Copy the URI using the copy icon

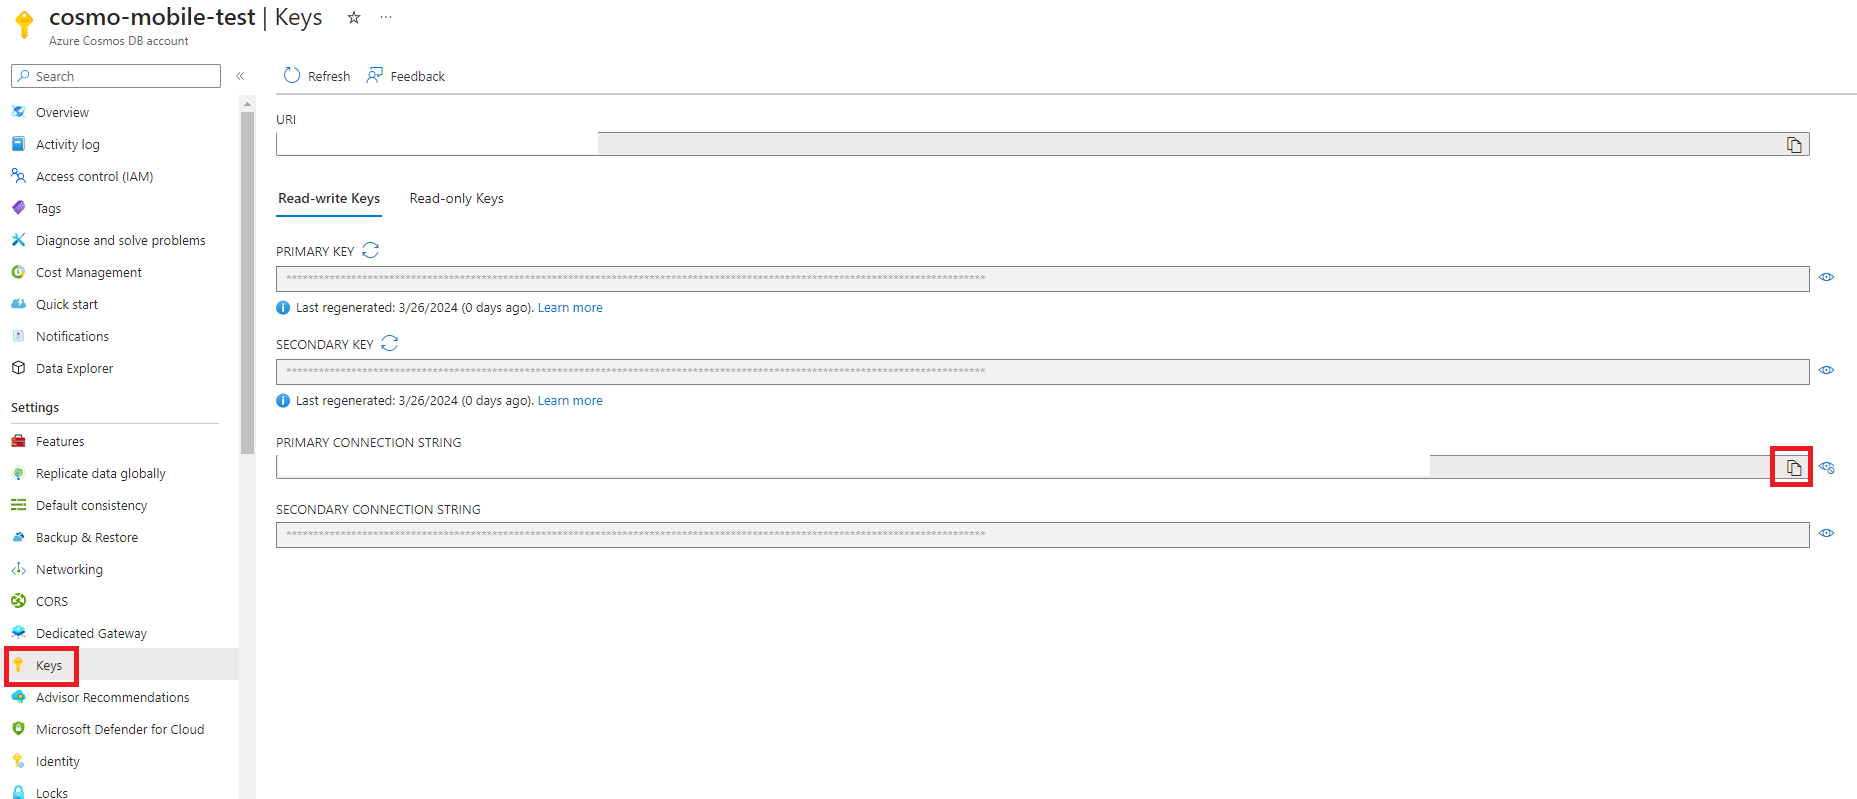click(1793, 143)
